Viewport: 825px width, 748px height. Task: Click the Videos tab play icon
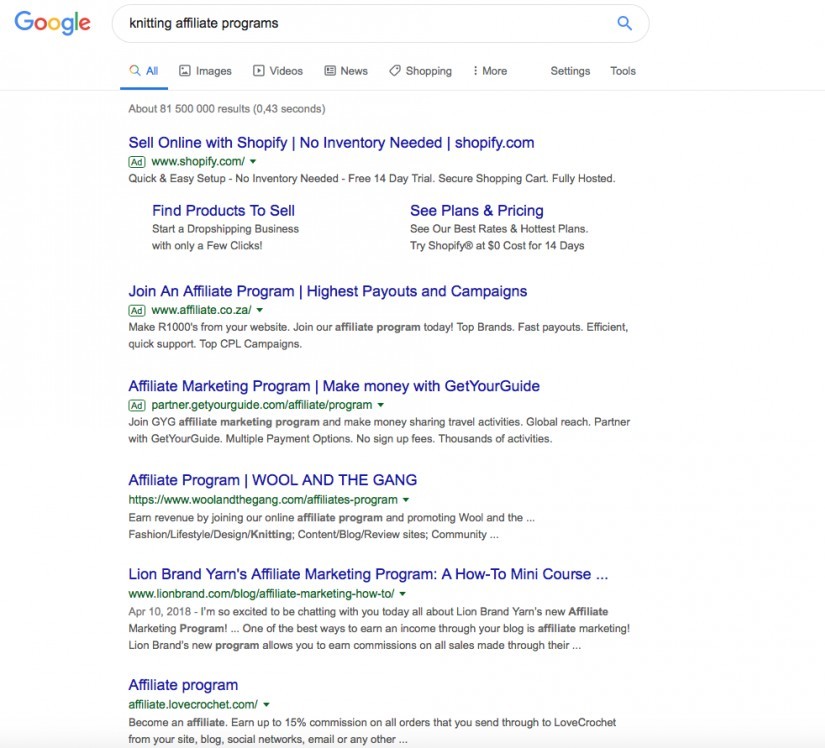[258, 70]
